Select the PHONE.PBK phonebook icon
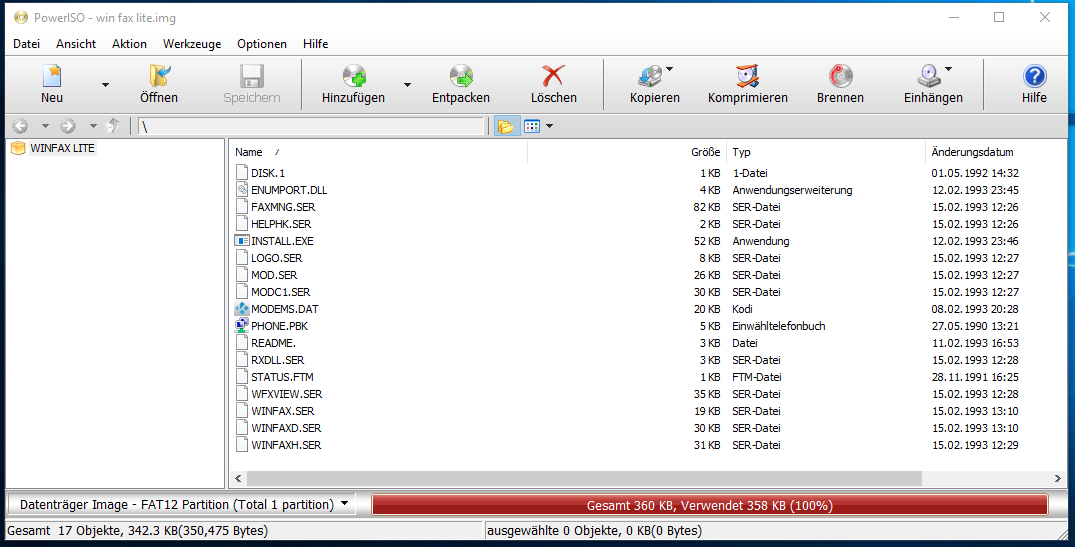This screenshot has height=547, width=1075. pyautogui.click(x=241, y=326)
